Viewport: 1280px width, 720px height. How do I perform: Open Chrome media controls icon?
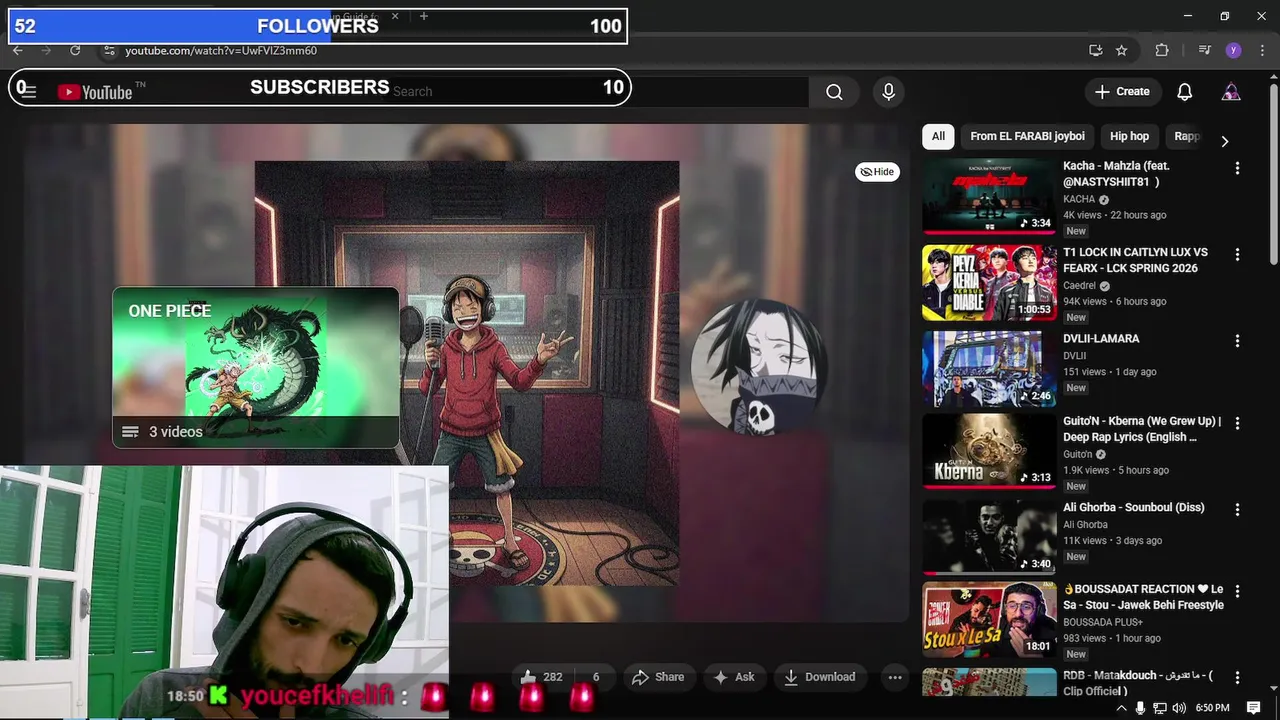pyautogui.click(x=1205, y=50)
